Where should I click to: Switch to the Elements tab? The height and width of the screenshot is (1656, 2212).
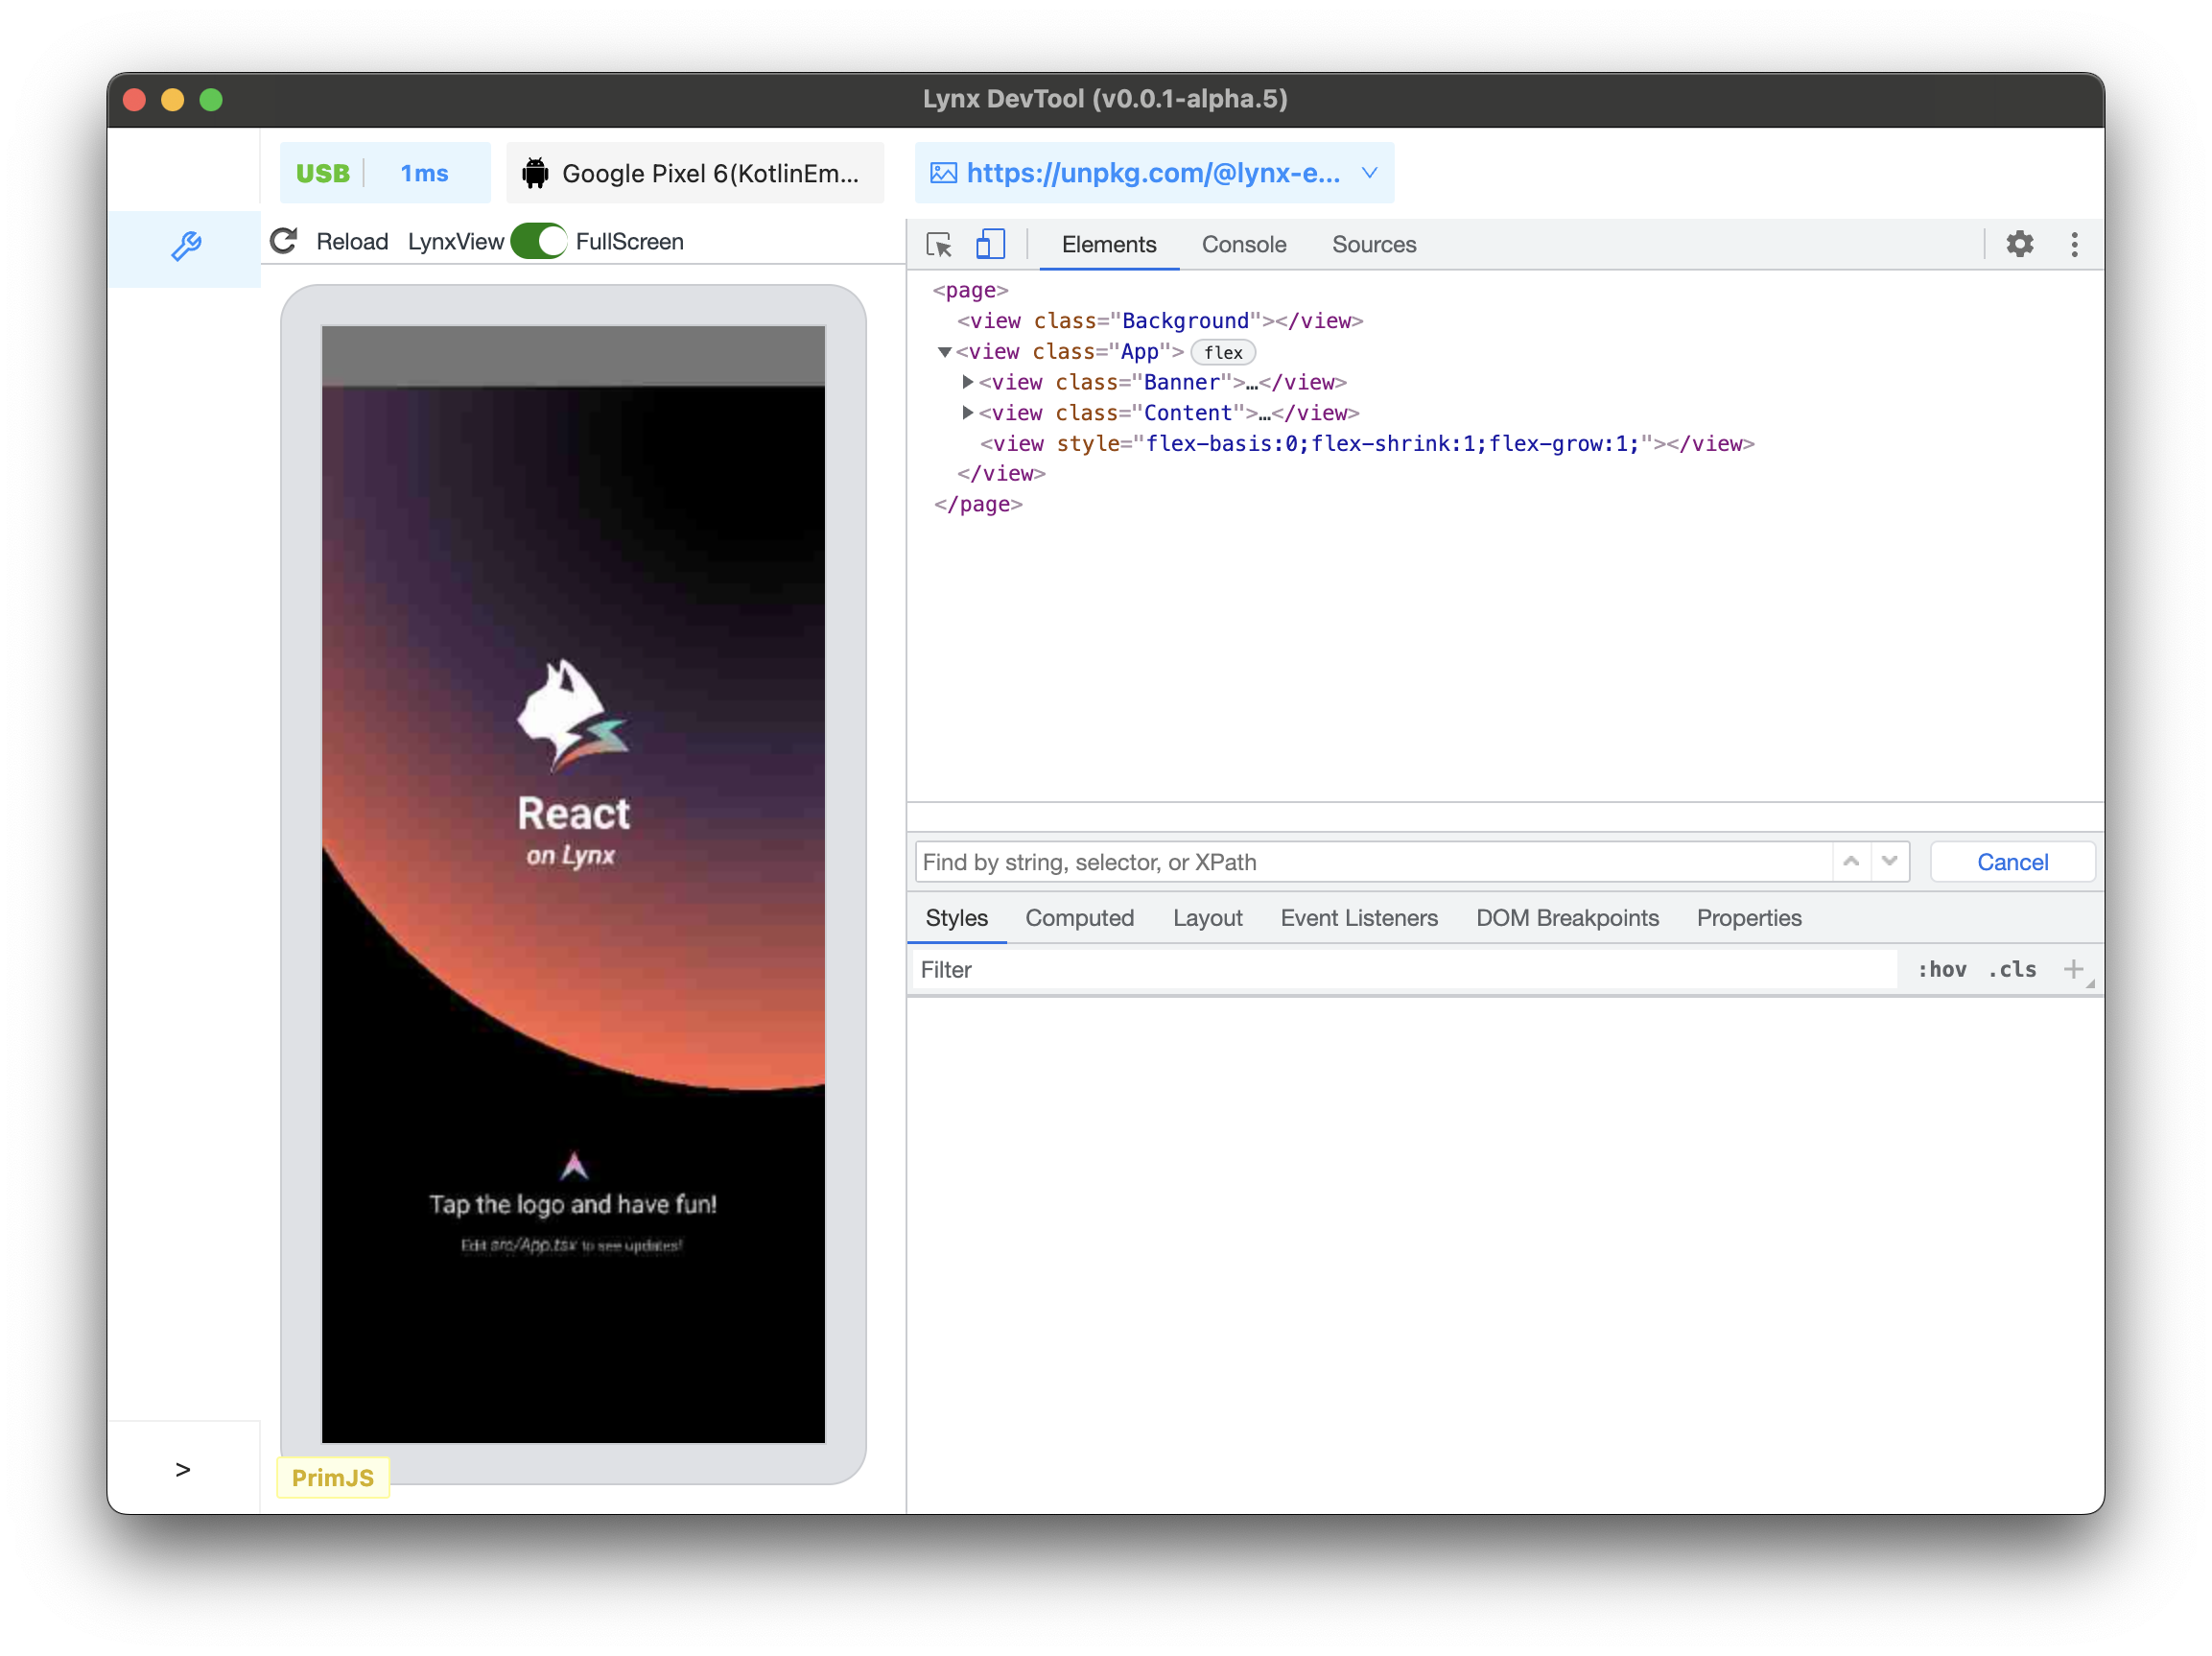tap(1108, 244)
